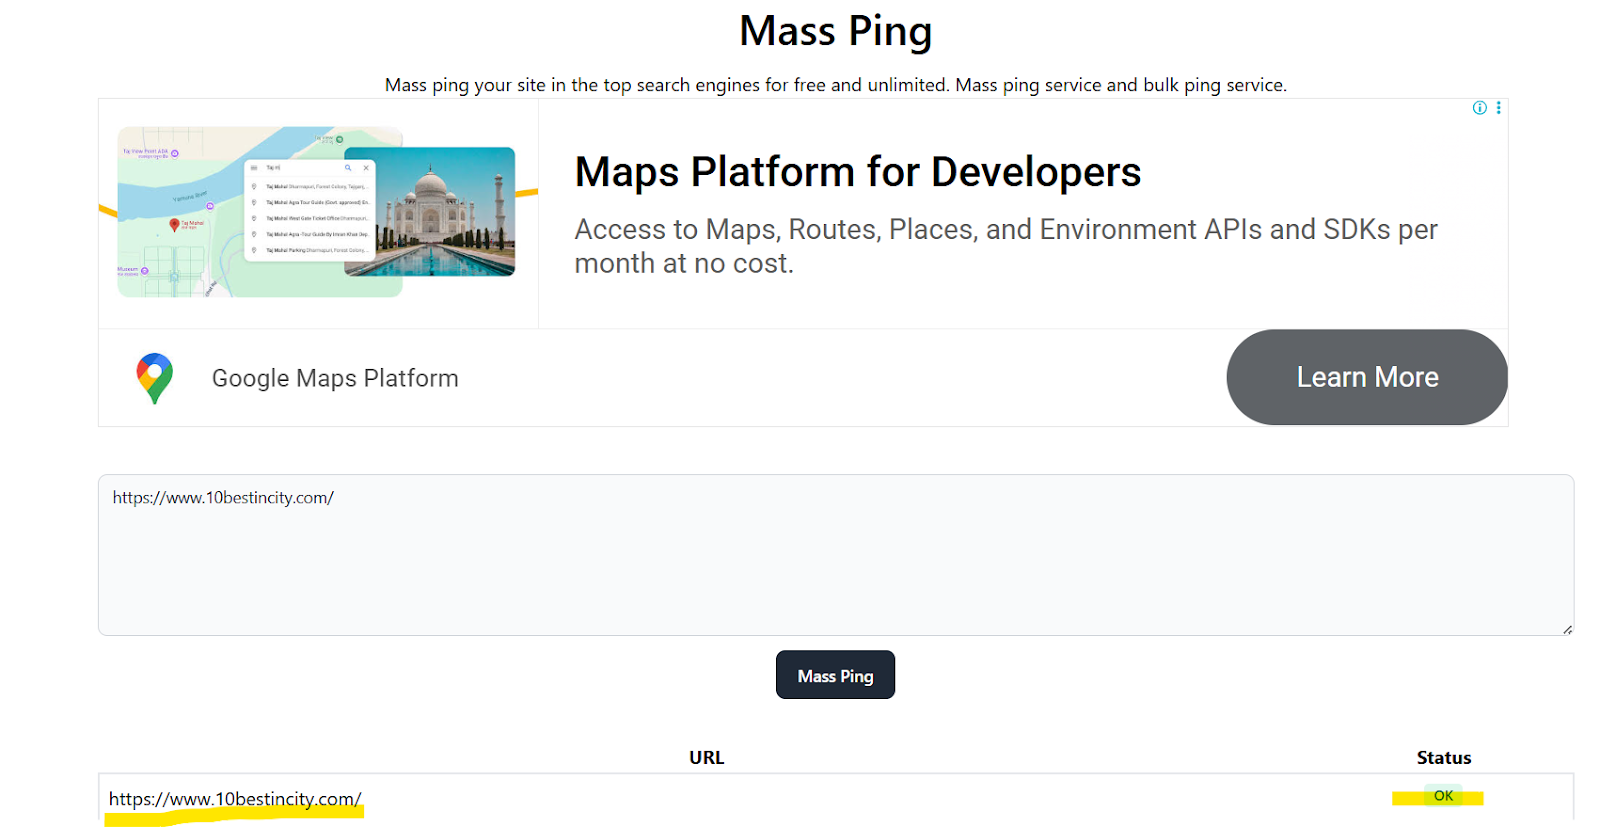1600x827 pixels.
Task: Click the Google Maps pin logo
Action: click(155, 378)
